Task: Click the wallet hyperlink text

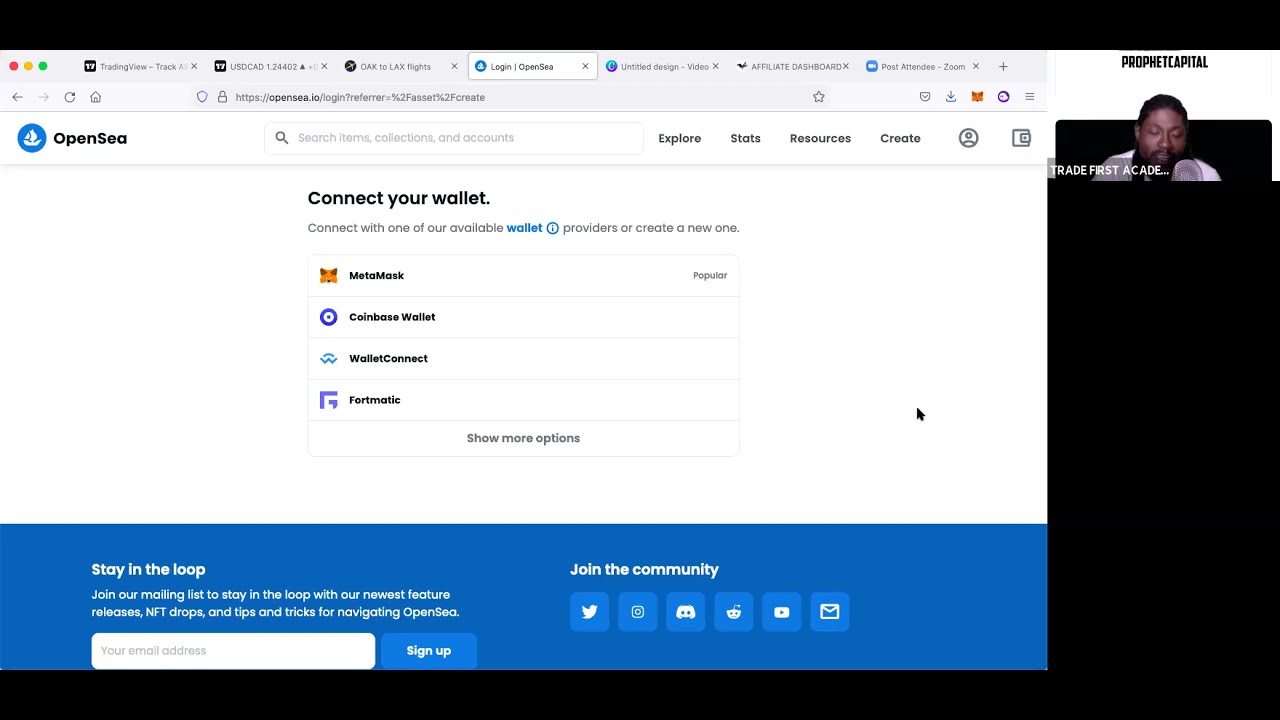Action: coord(524,228)
